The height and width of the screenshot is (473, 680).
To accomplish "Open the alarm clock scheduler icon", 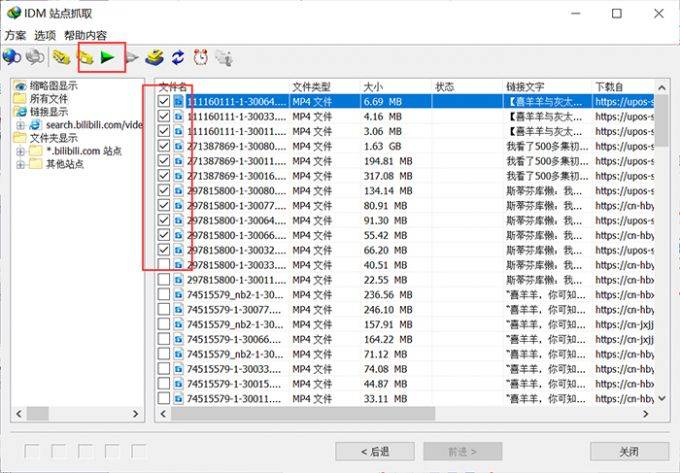I will pos(200,57).
